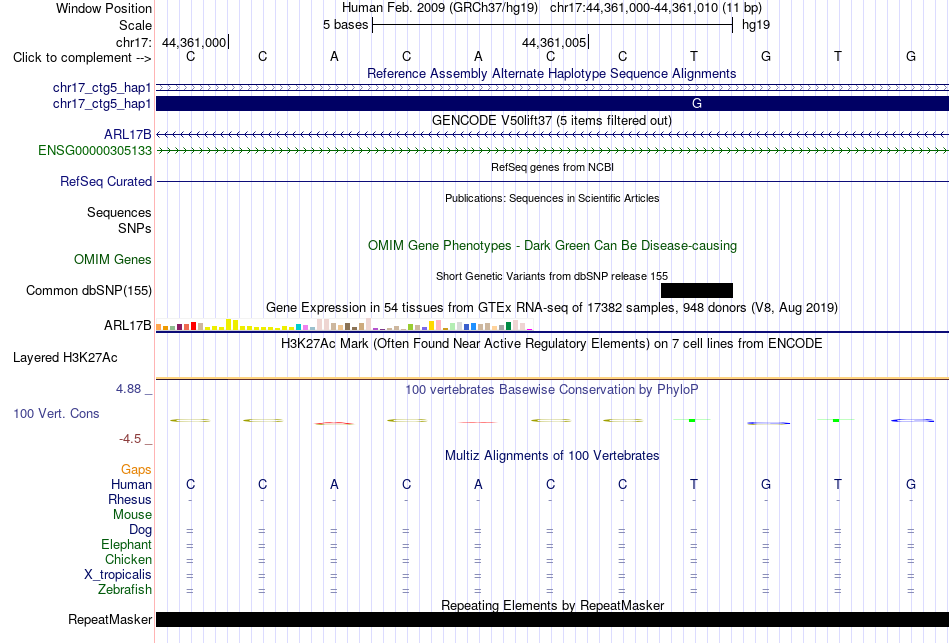Screen dimensions: 950x643
Task: Click ARL17B label in the GTEx track
Action: [x=127, y=325]
